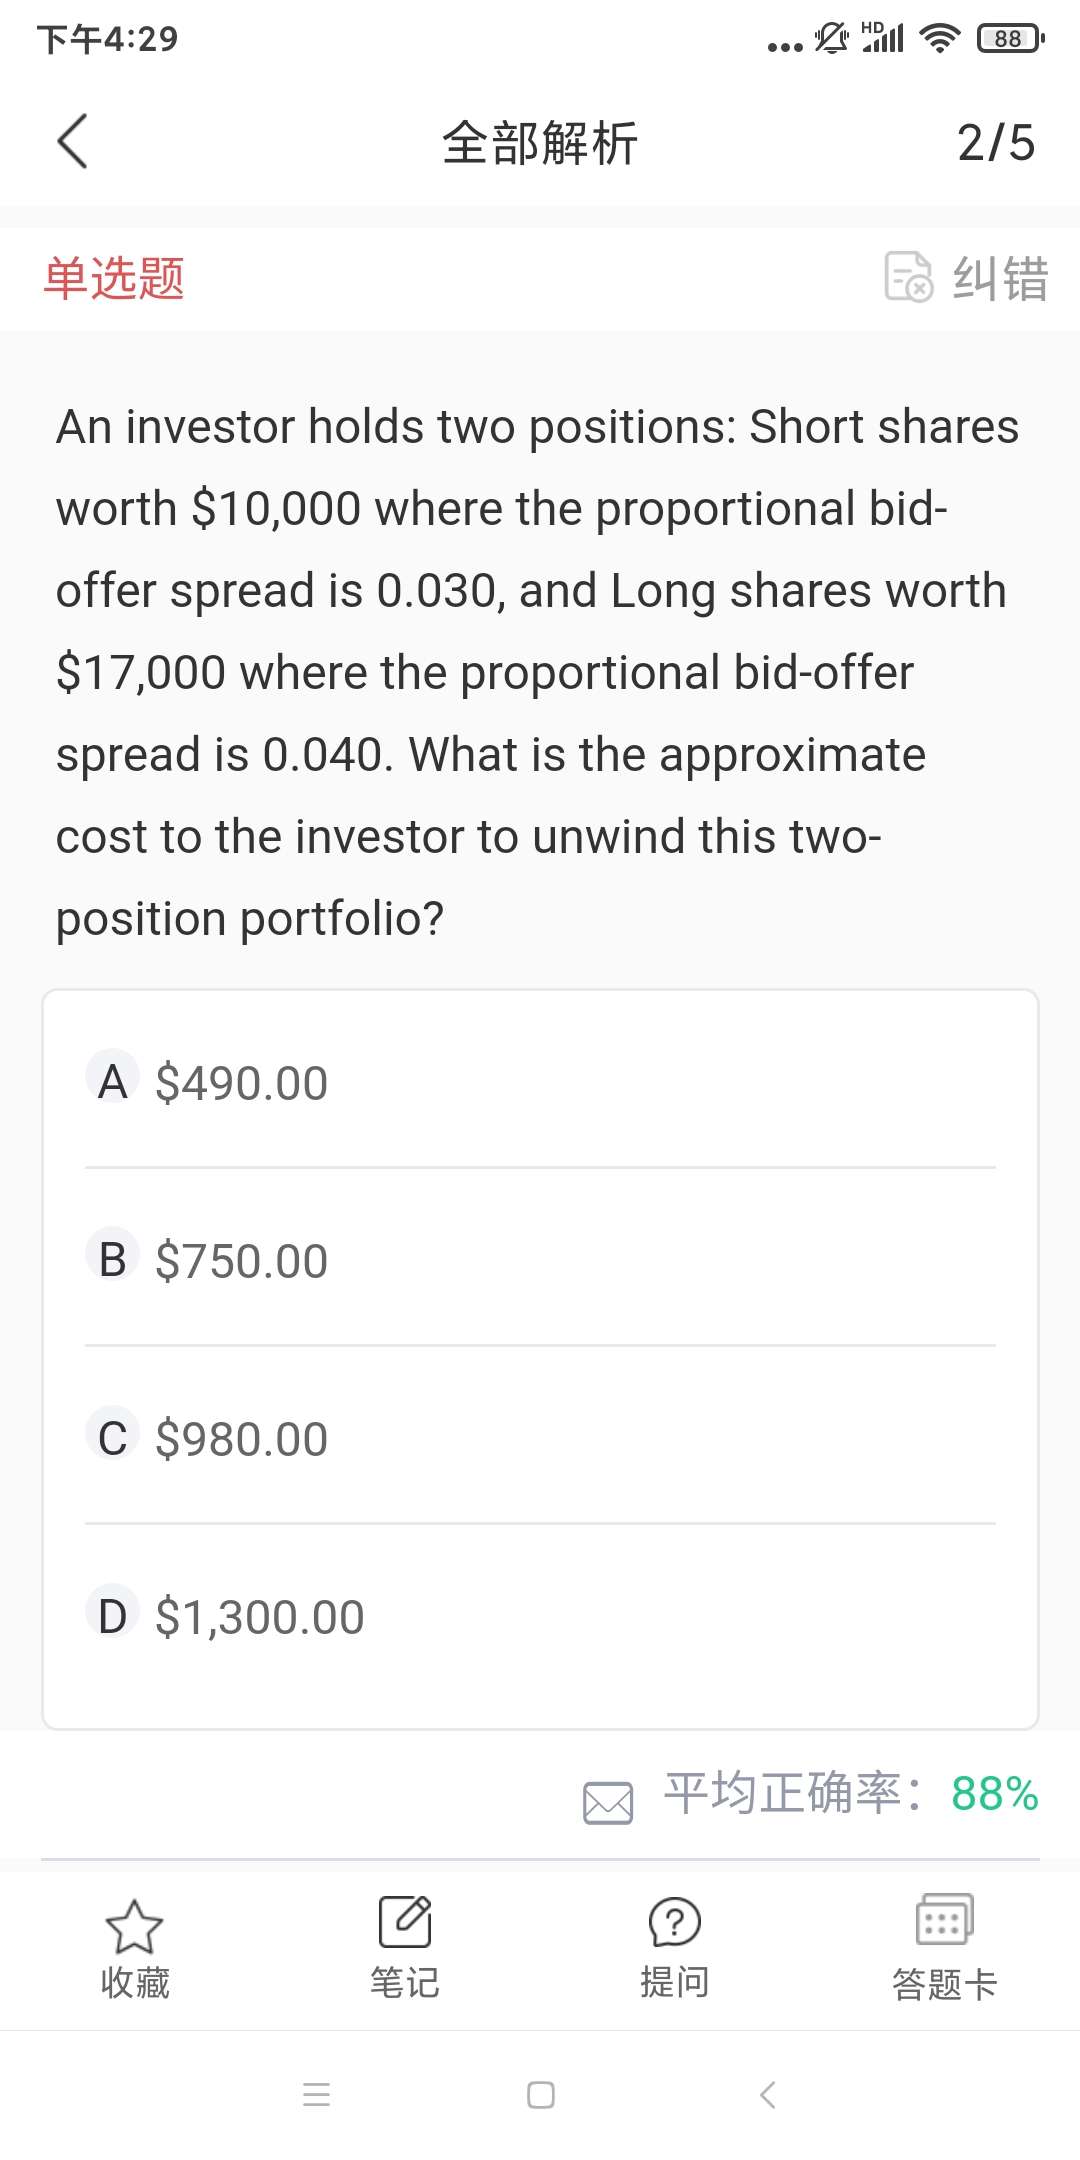
Task: Open the 纠错 error report icon
Action: [908, 277]
